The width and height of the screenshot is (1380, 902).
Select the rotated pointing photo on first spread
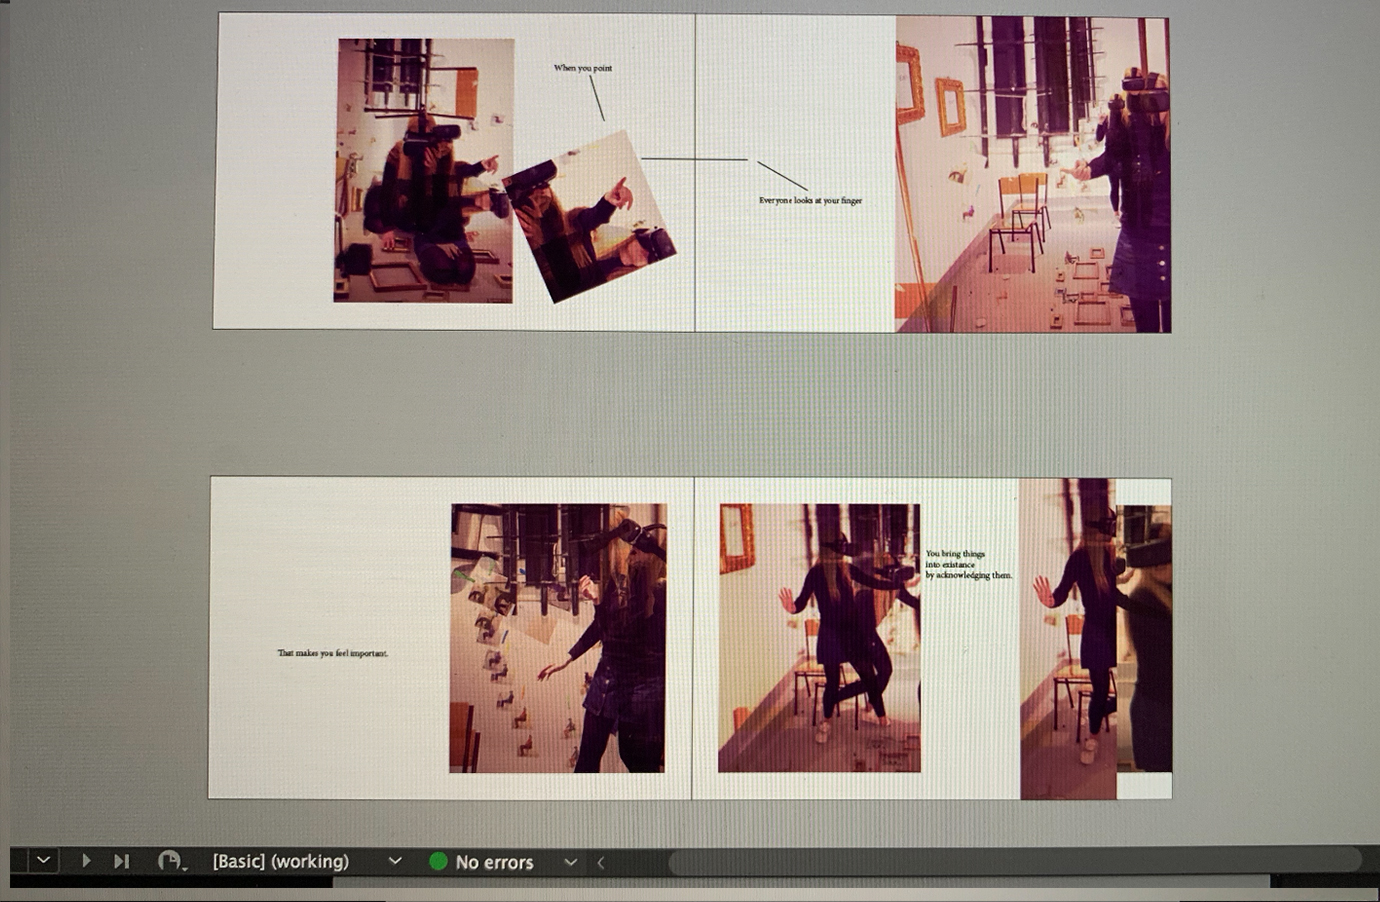(x=589, y=216)
